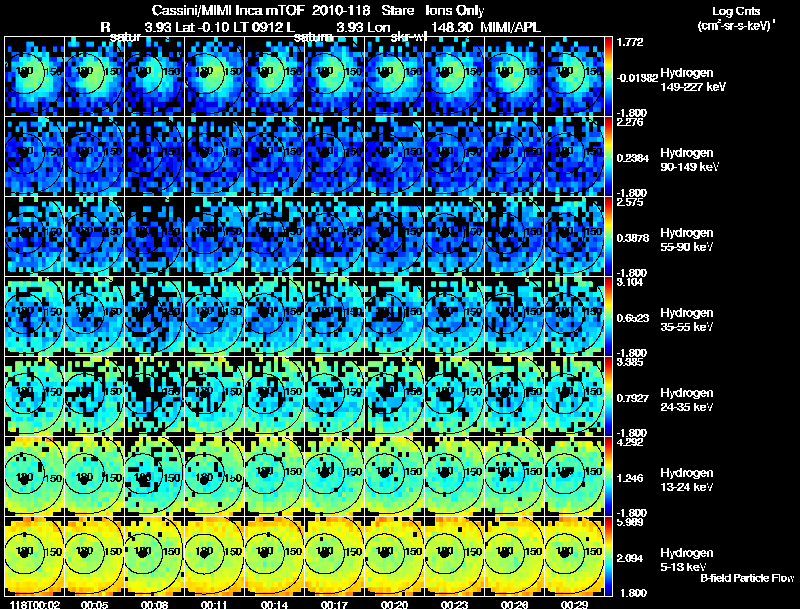Viewport: 800px width, 609px height.
Task: Click the 00:29 time label
Action: [x=574, y=604]
